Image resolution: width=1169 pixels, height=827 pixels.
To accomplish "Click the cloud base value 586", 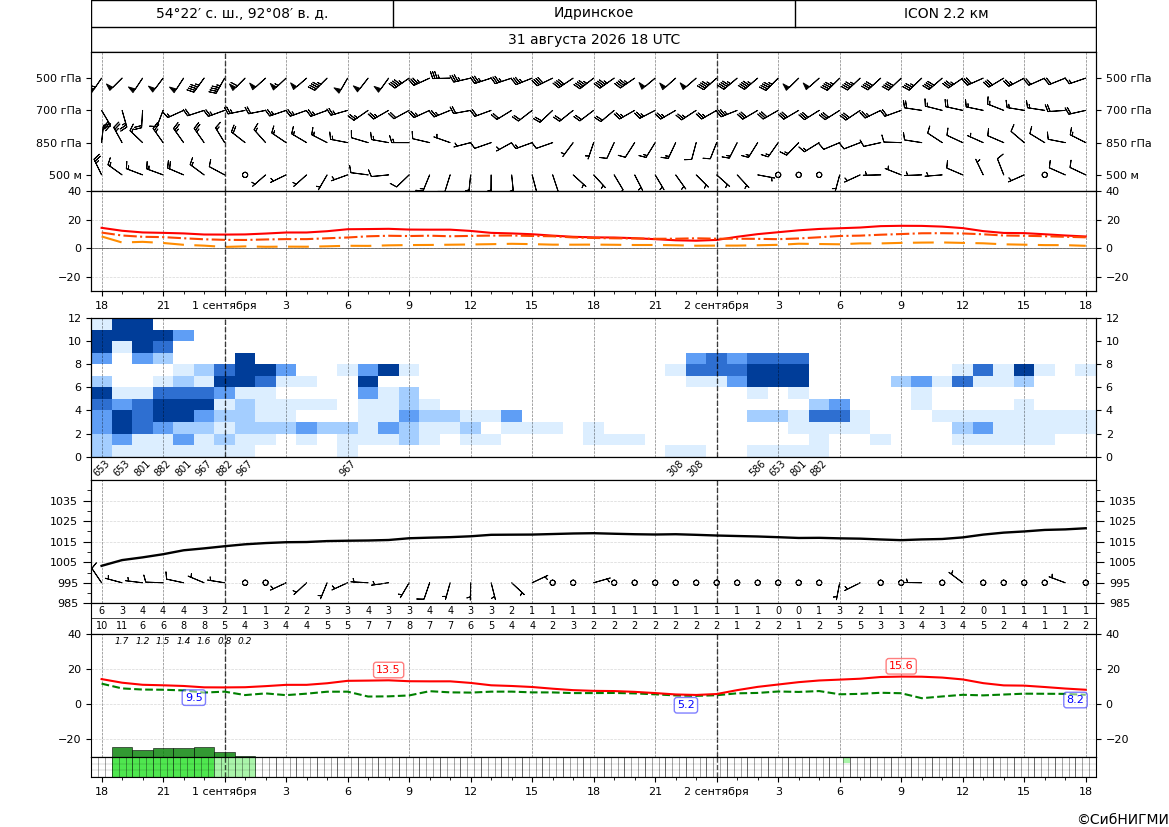I will click(x=757, y=469).
